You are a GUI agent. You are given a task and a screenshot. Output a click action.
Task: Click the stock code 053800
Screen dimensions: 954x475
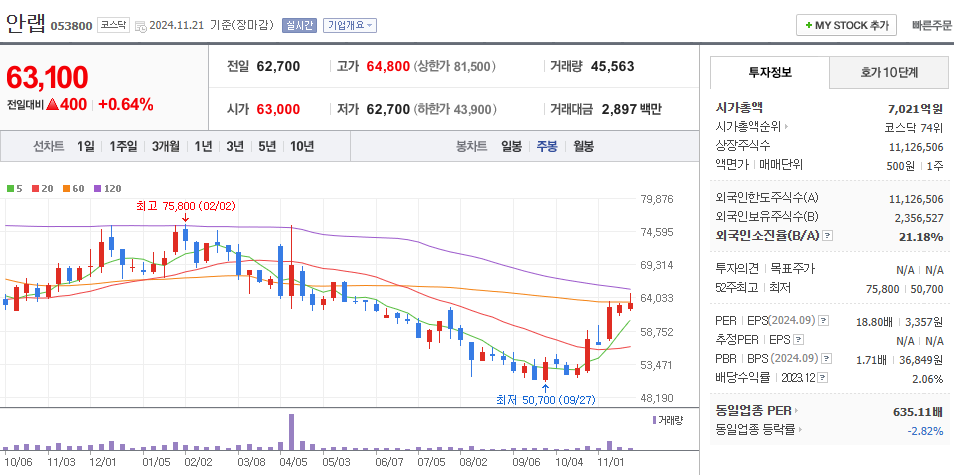(x=71, y=26)
